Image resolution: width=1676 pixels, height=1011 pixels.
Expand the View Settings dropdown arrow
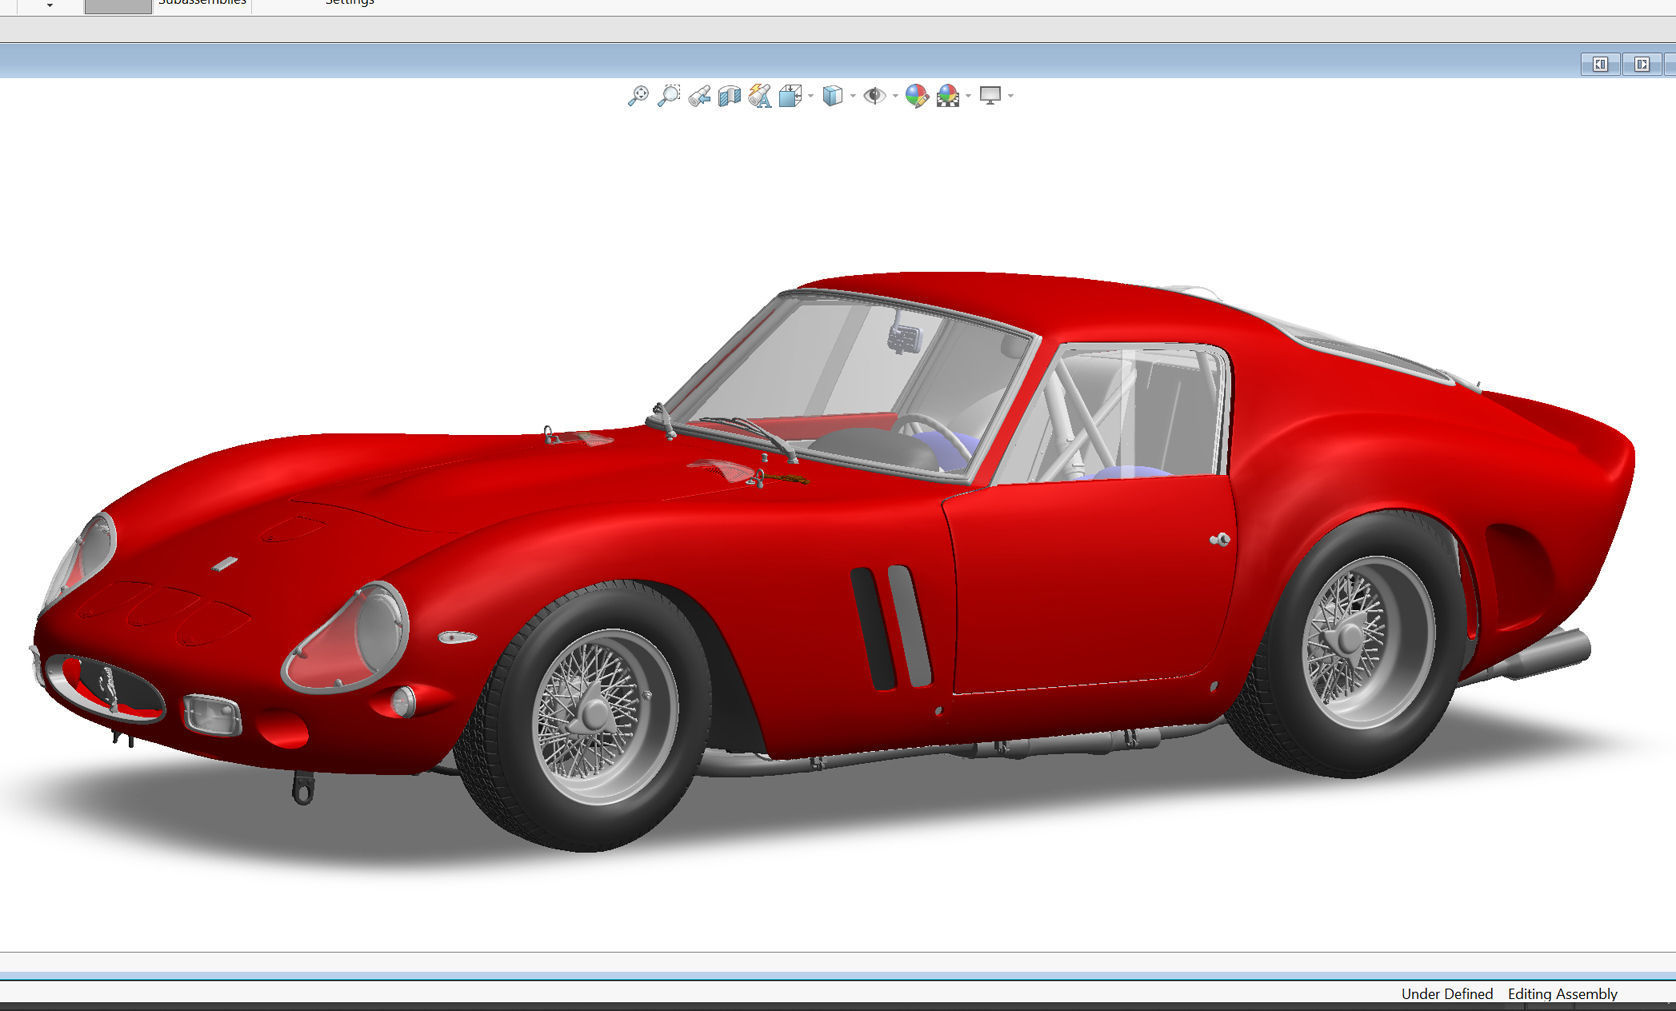point(1011,96)
